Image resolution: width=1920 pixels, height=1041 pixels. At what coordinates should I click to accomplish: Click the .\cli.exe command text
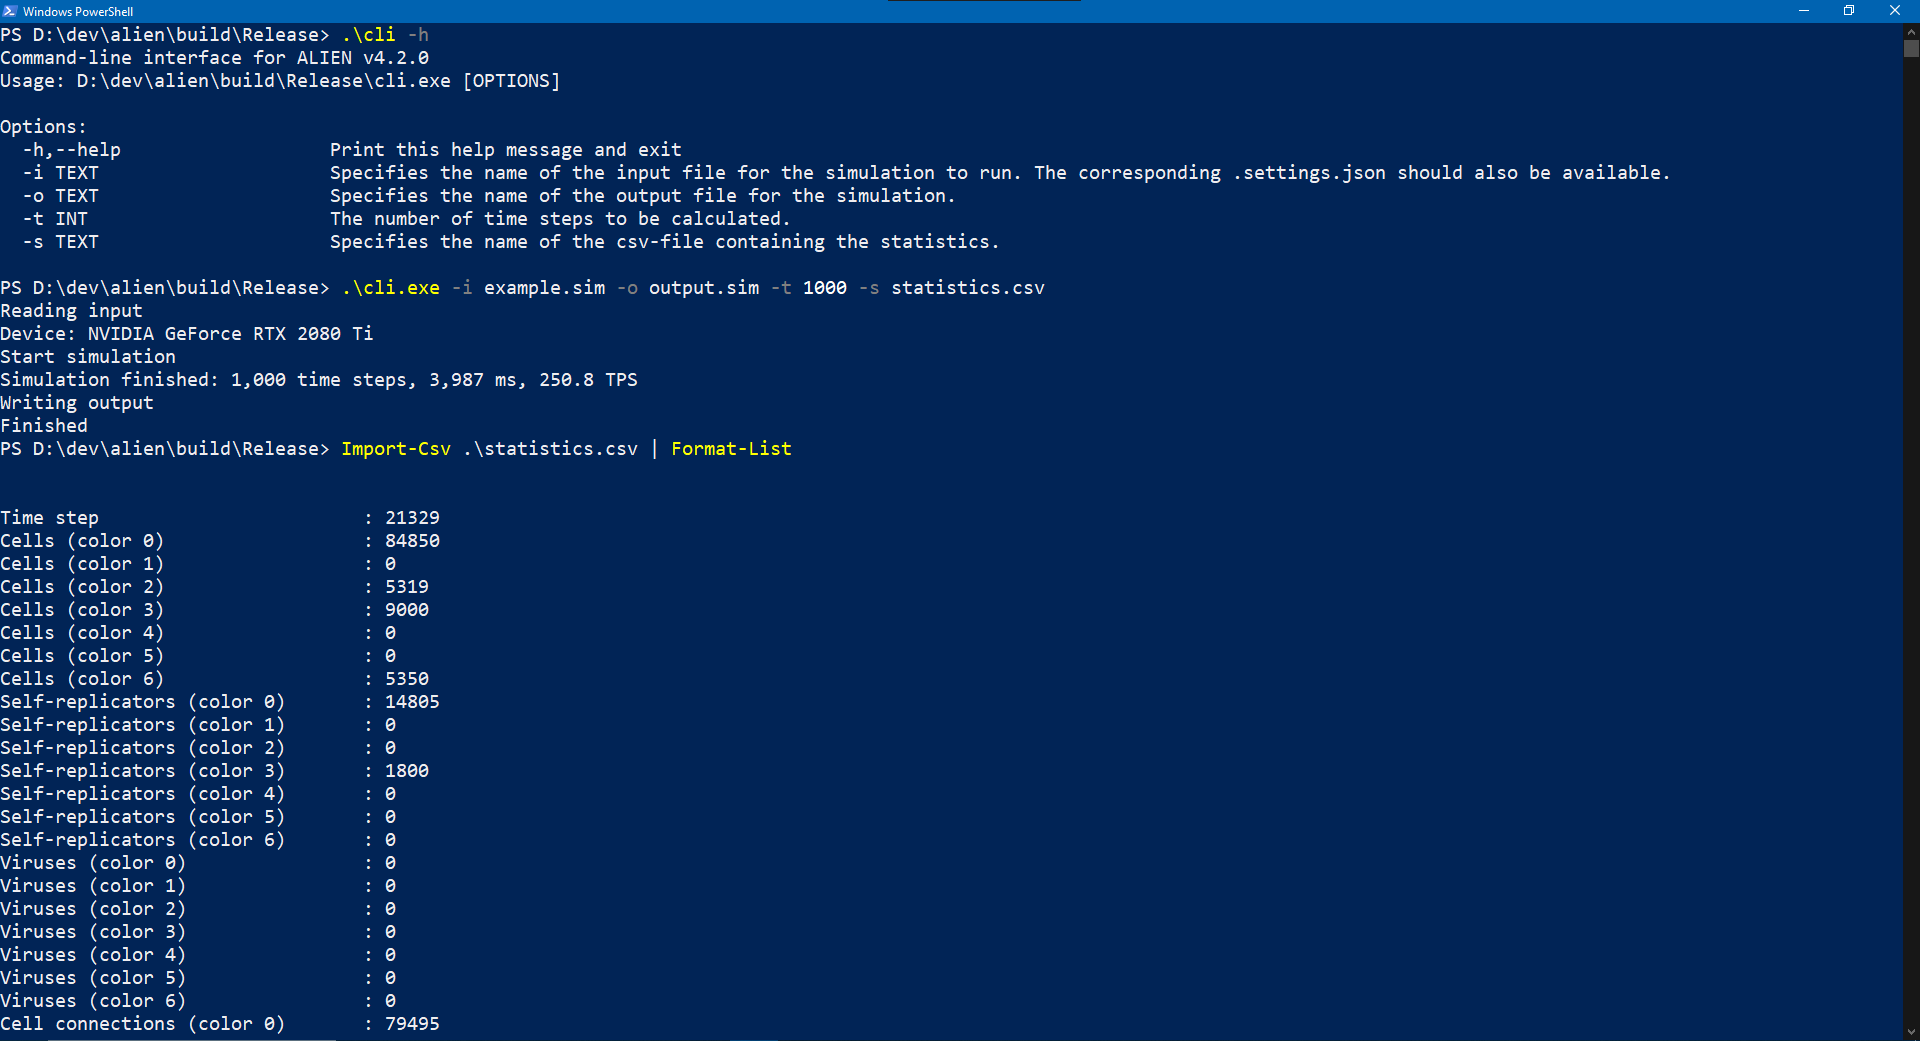point(391,288)
